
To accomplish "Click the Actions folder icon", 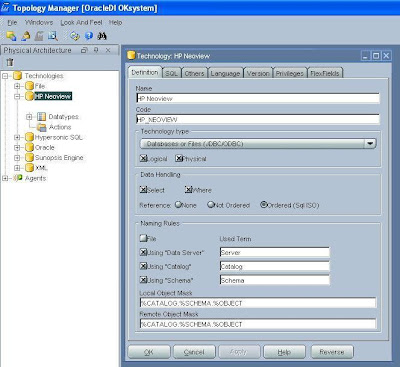I will [42, 127].
